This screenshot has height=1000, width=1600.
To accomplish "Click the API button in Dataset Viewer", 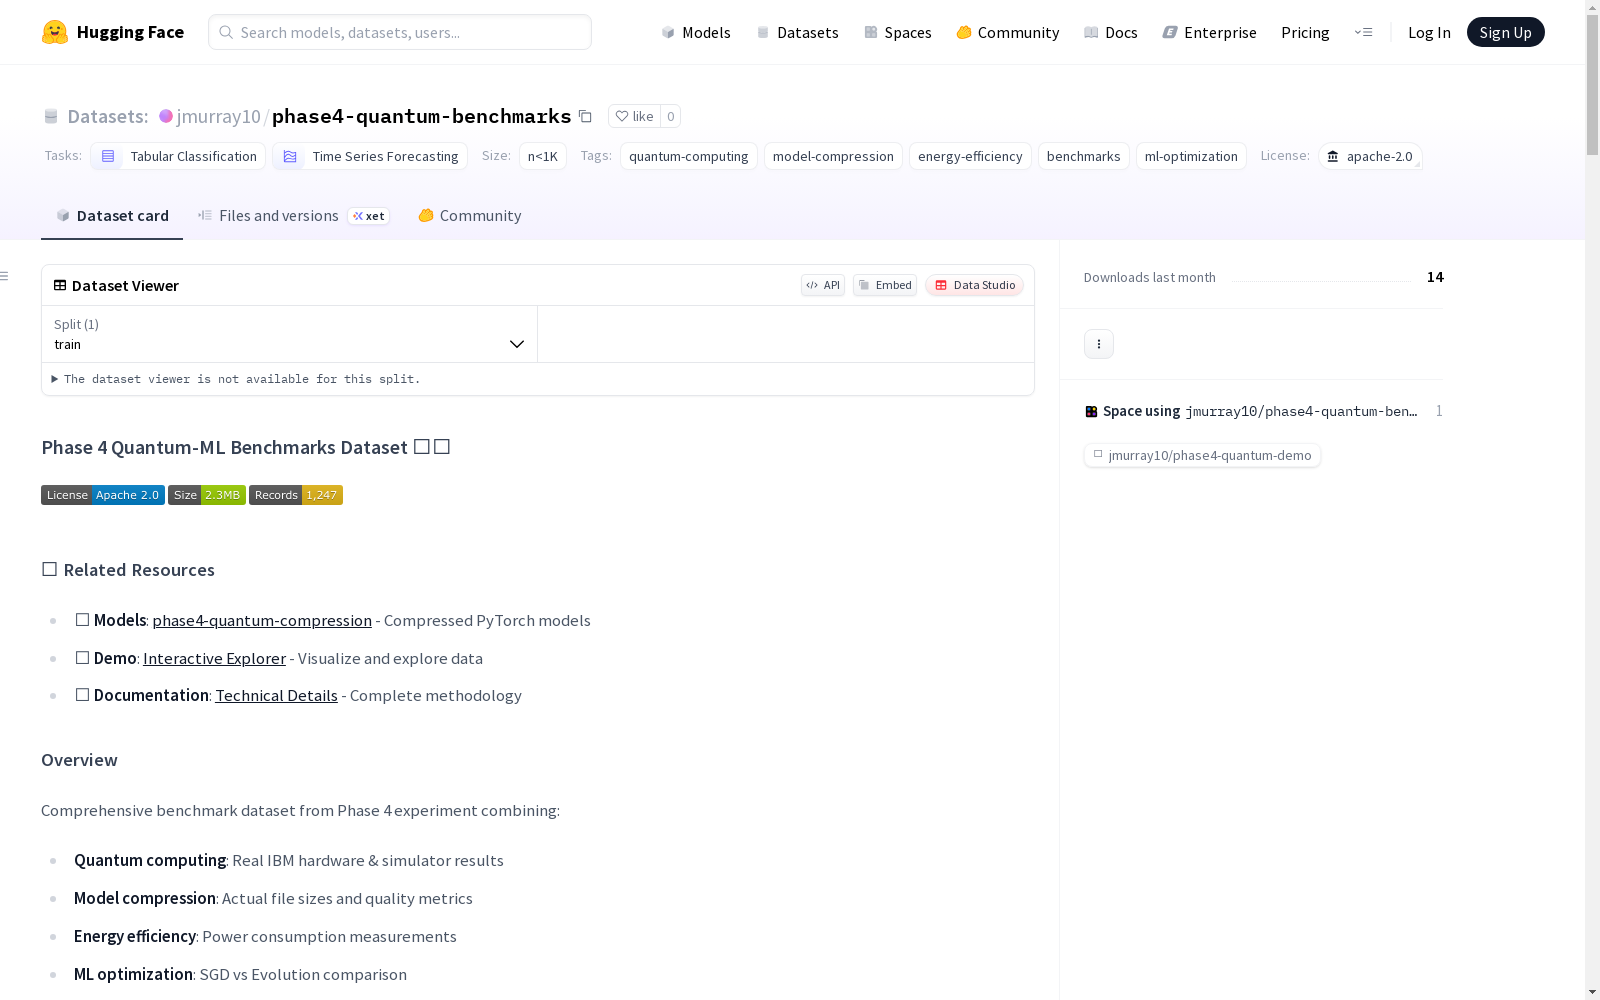I will 823,285.
